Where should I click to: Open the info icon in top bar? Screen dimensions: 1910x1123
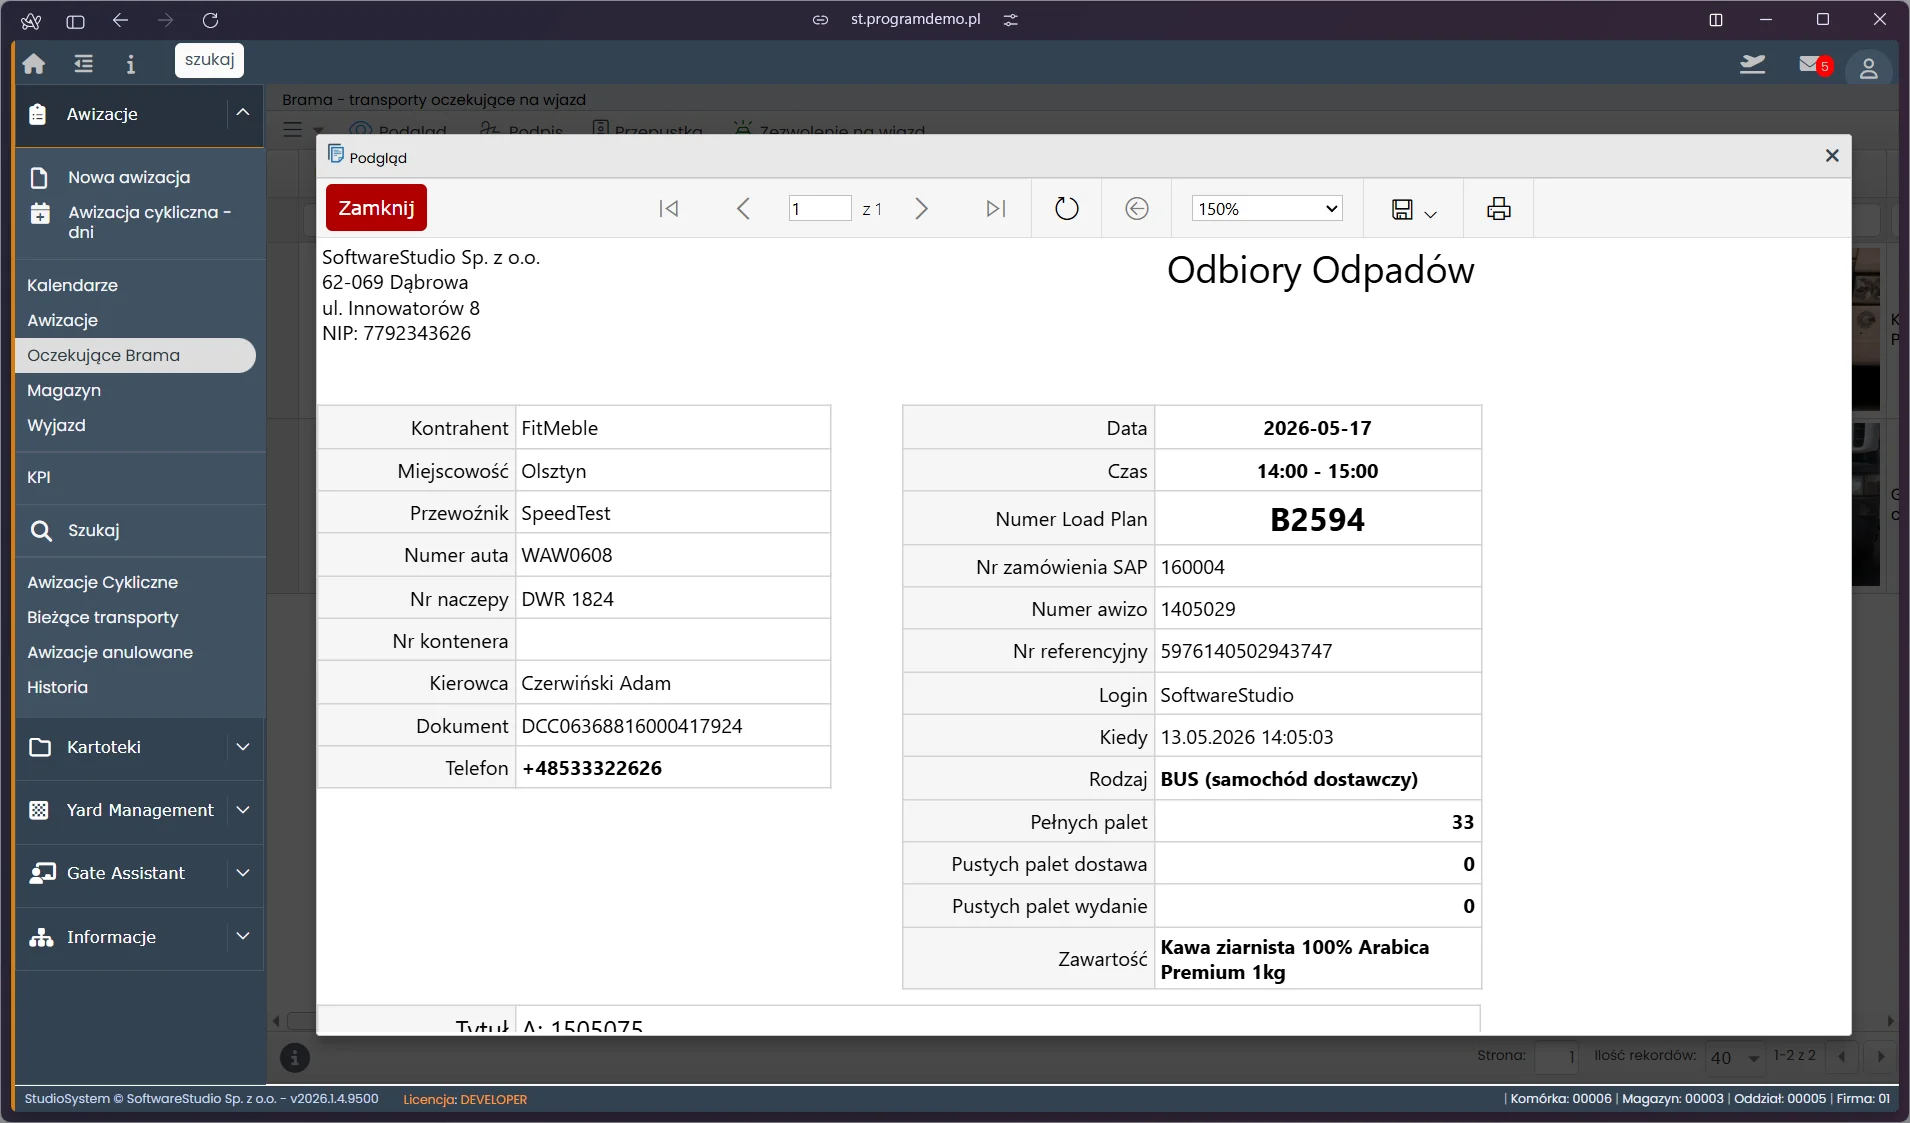[x=130, y=64]
